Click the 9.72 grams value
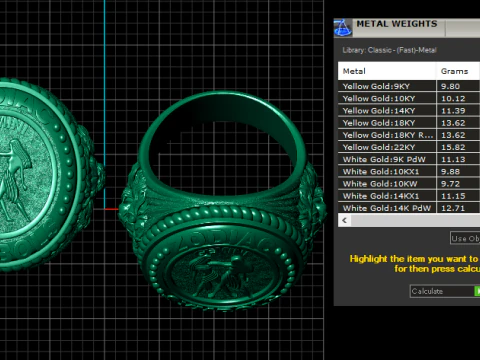 coord(450,184)
